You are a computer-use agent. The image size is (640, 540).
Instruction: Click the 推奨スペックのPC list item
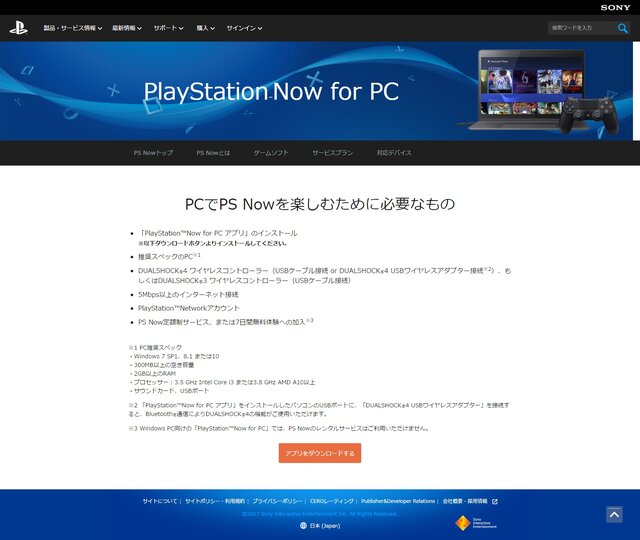tap(169, 256)
